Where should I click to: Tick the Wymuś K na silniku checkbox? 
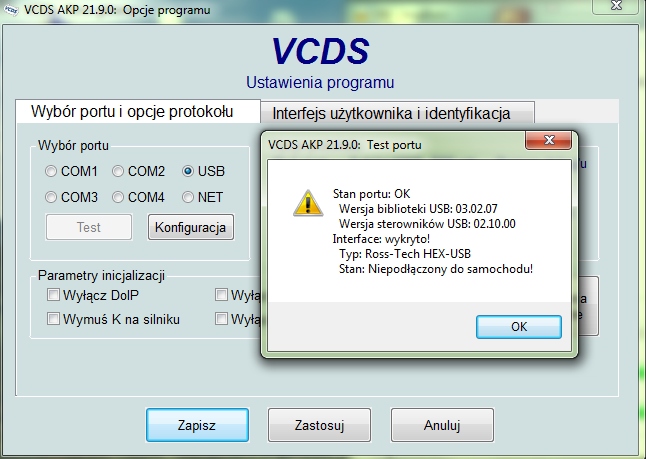point(53,318)
